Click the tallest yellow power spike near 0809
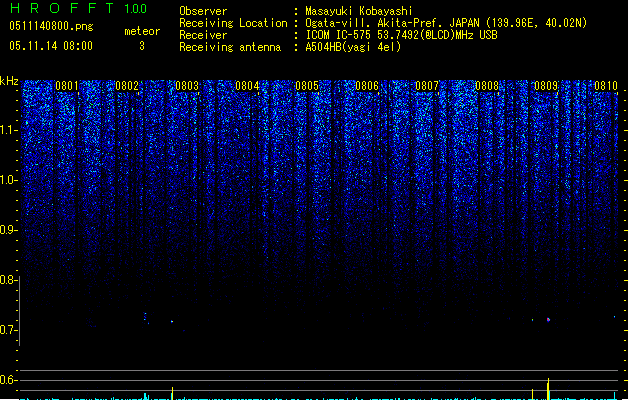Image resolution: width=629 pixels, height=400 pixels. (548, 388)
